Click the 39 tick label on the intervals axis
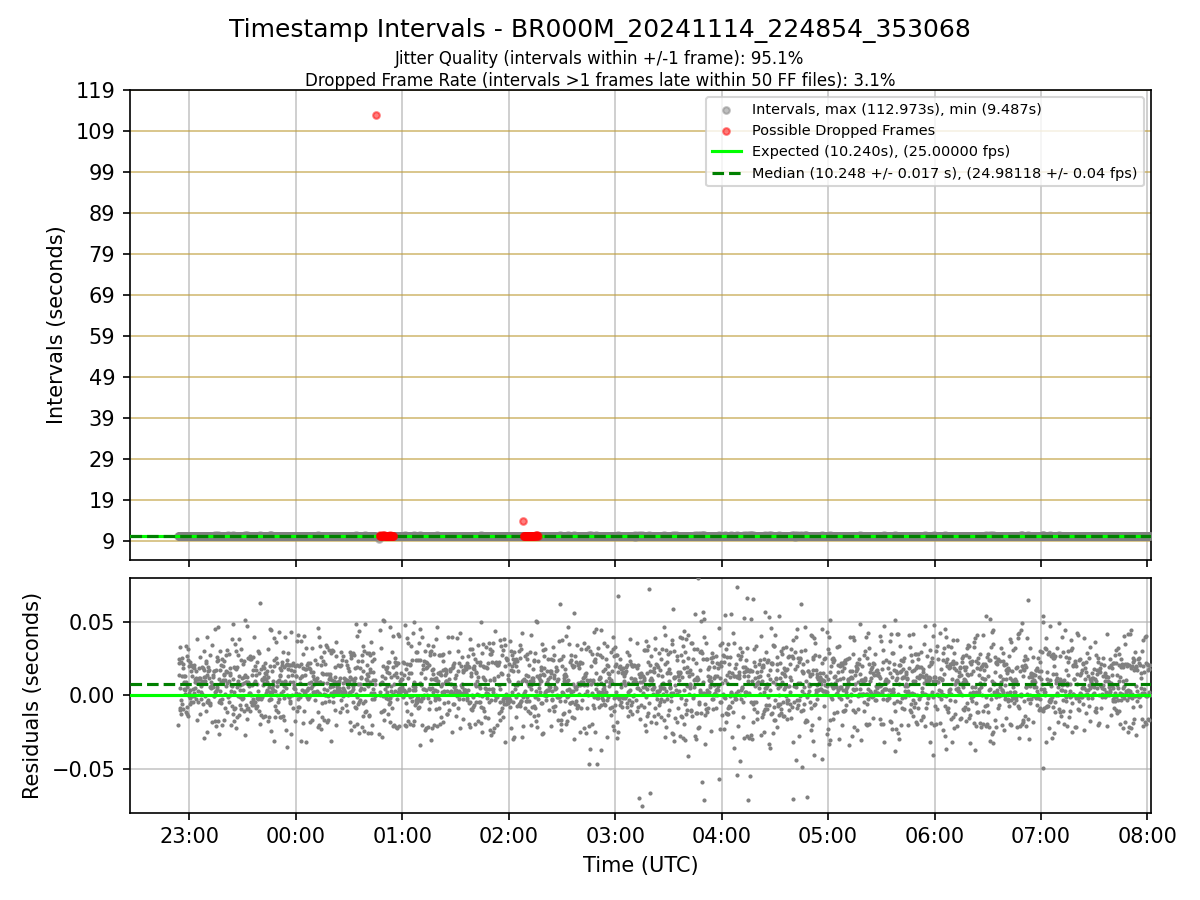The image size is (1200, 900). (x=104, y=419)
